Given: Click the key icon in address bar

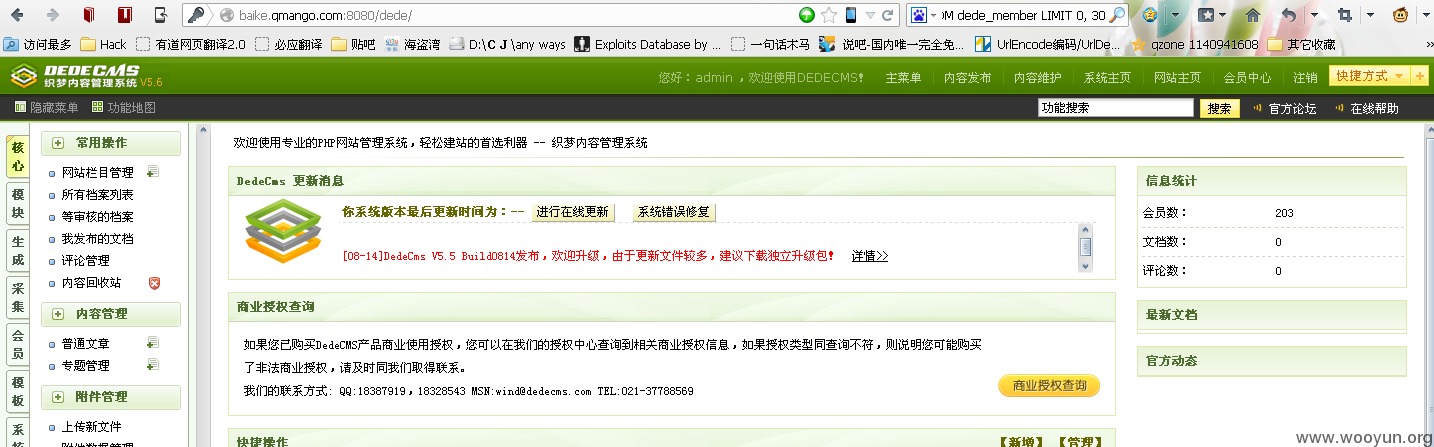Looking at the screenshot, I should click(197, 15).
